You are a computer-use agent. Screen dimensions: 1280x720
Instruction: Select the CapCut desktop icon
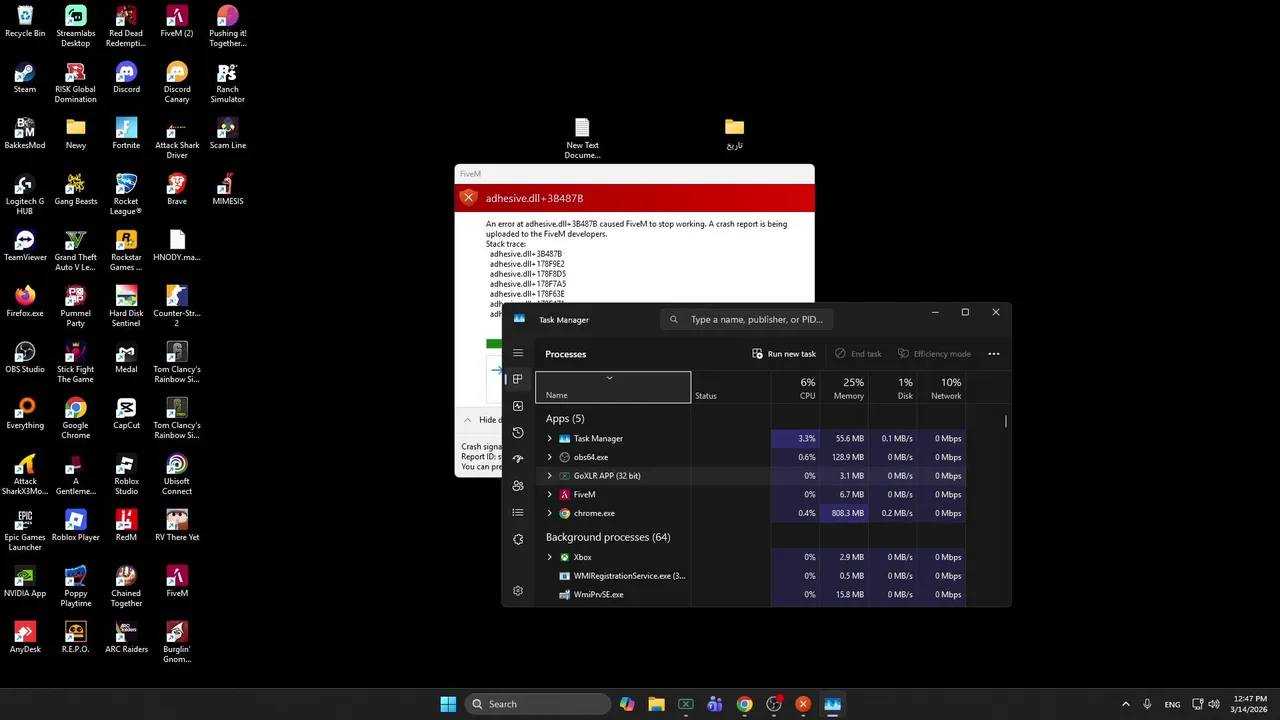point(126,414)
